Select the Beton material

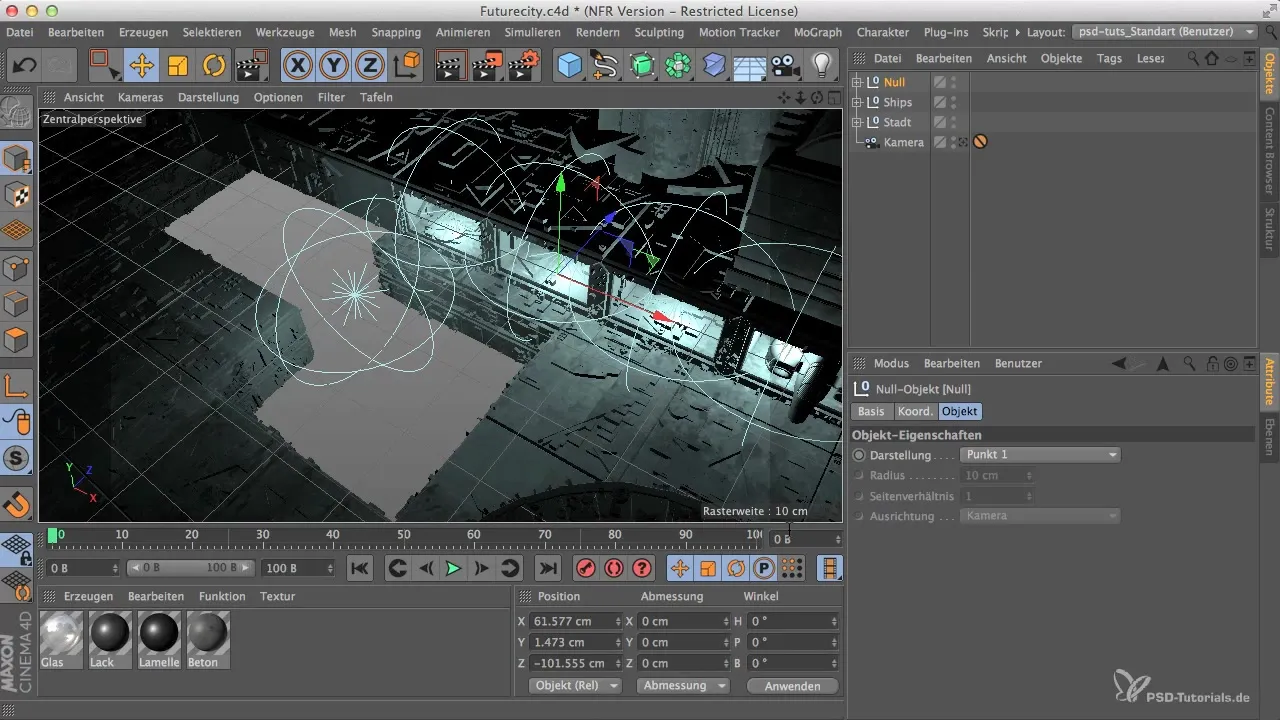(x=208, y=639)
